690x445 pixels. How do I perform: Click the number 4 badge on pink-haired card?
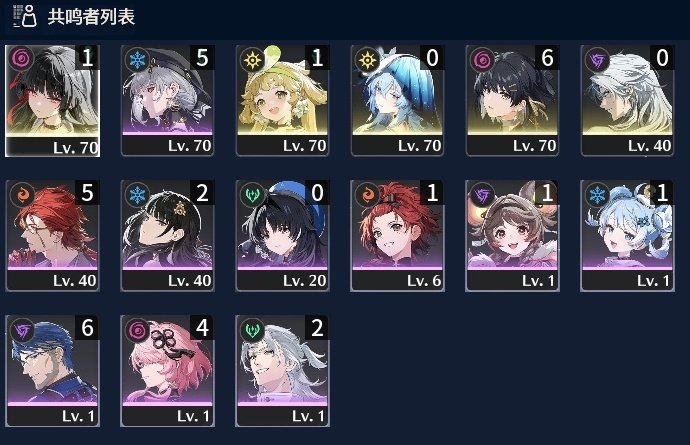(x=202, y=328)
